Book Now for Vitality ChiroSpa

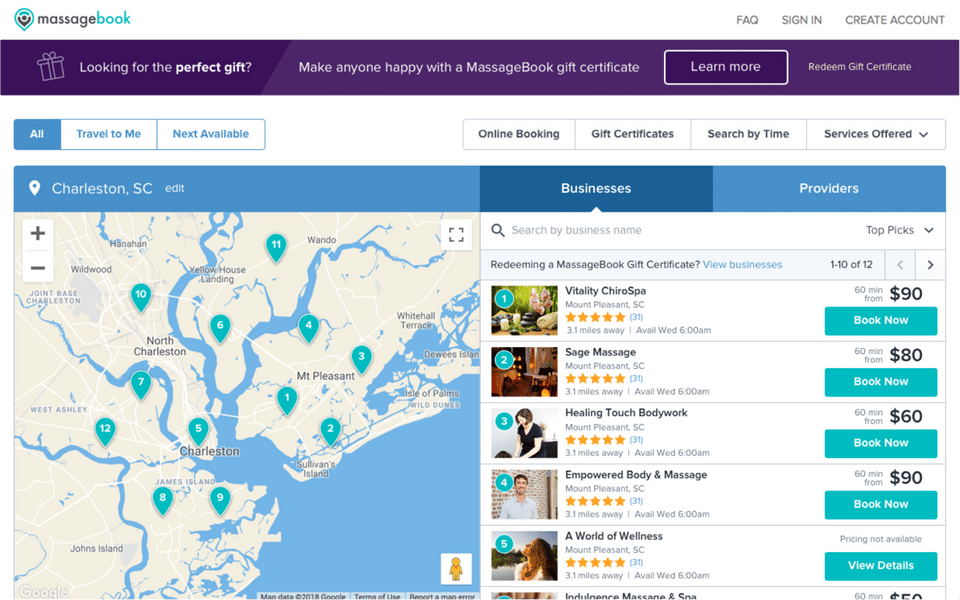click(880, 321)
